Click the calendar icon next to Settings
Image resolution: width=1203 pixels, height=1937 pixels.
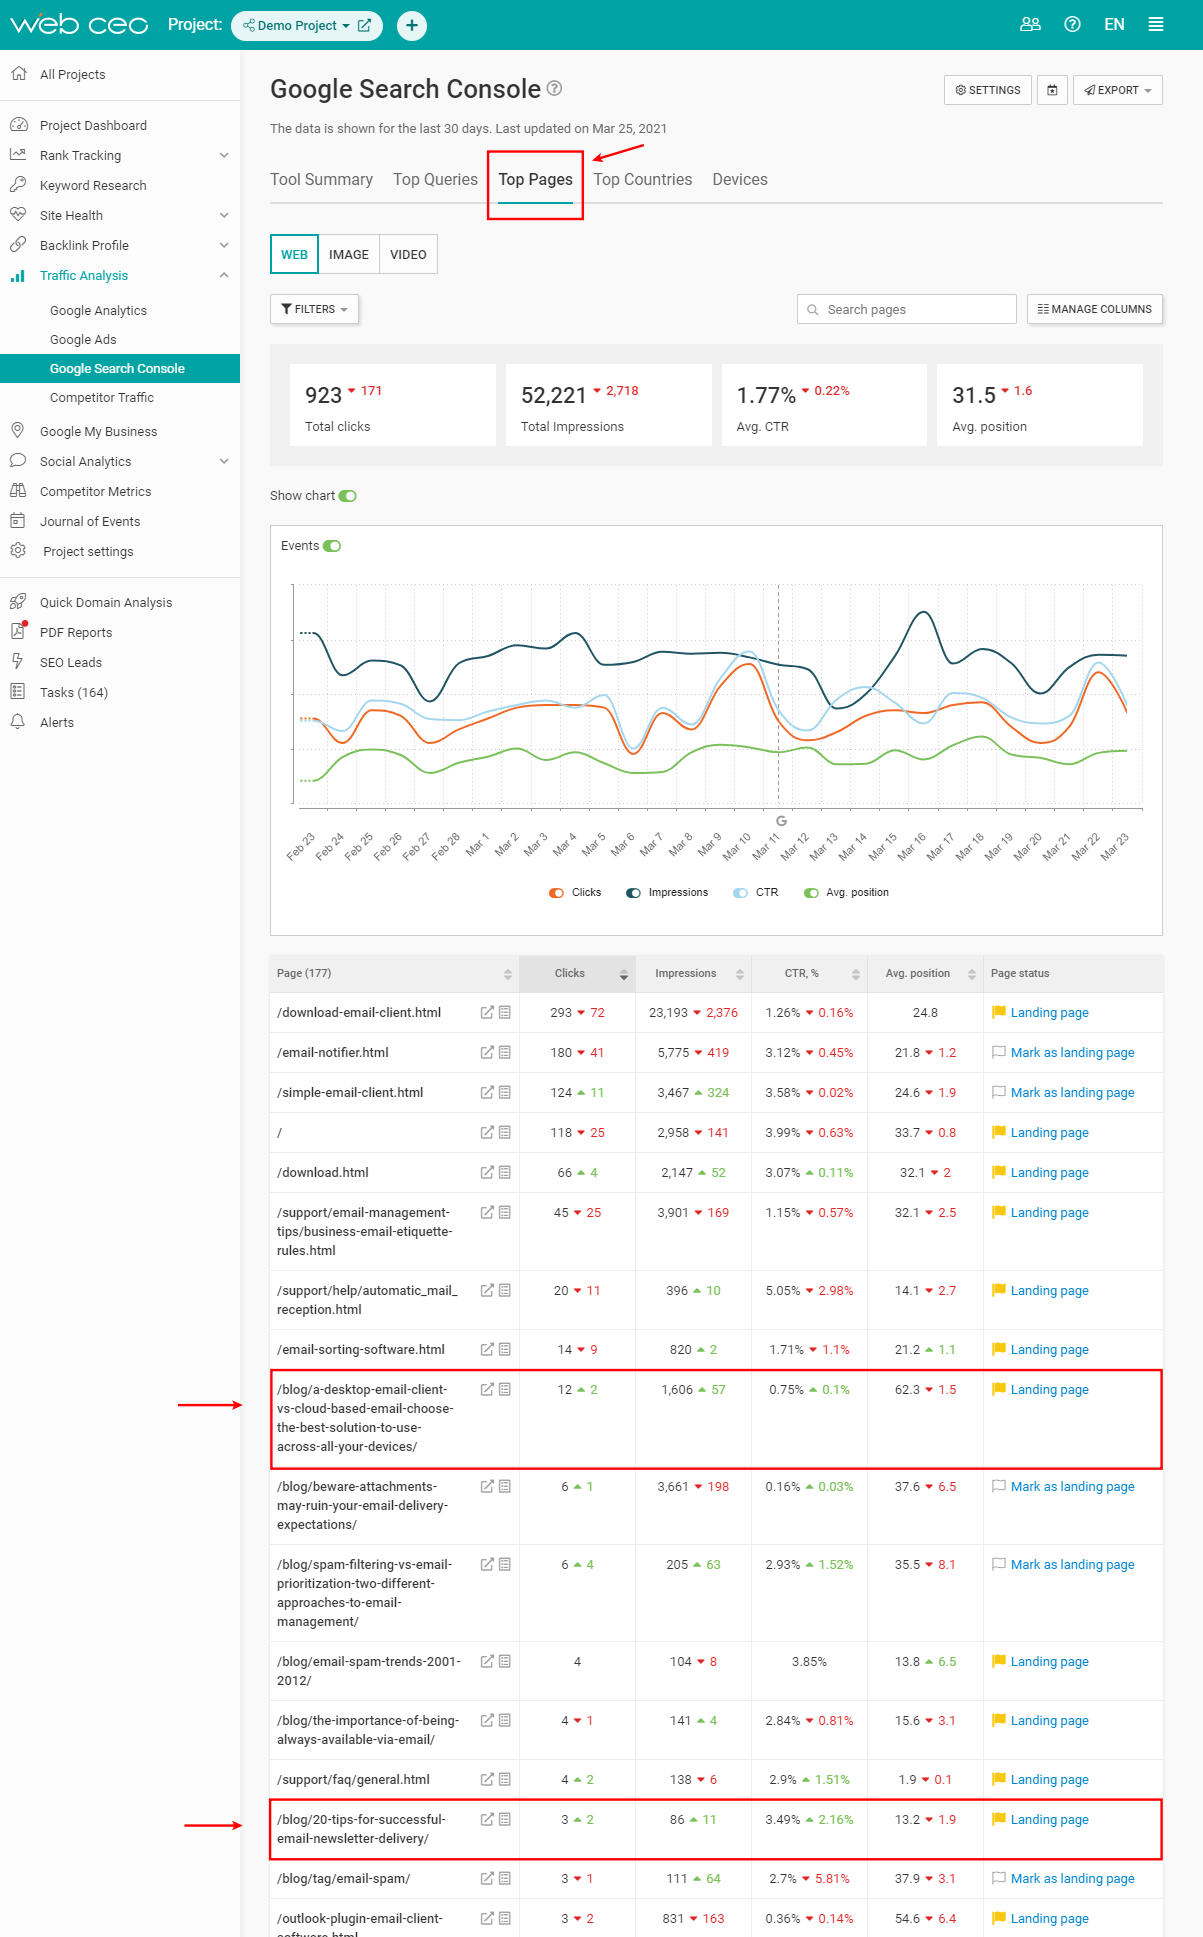tap(1052, 90)
